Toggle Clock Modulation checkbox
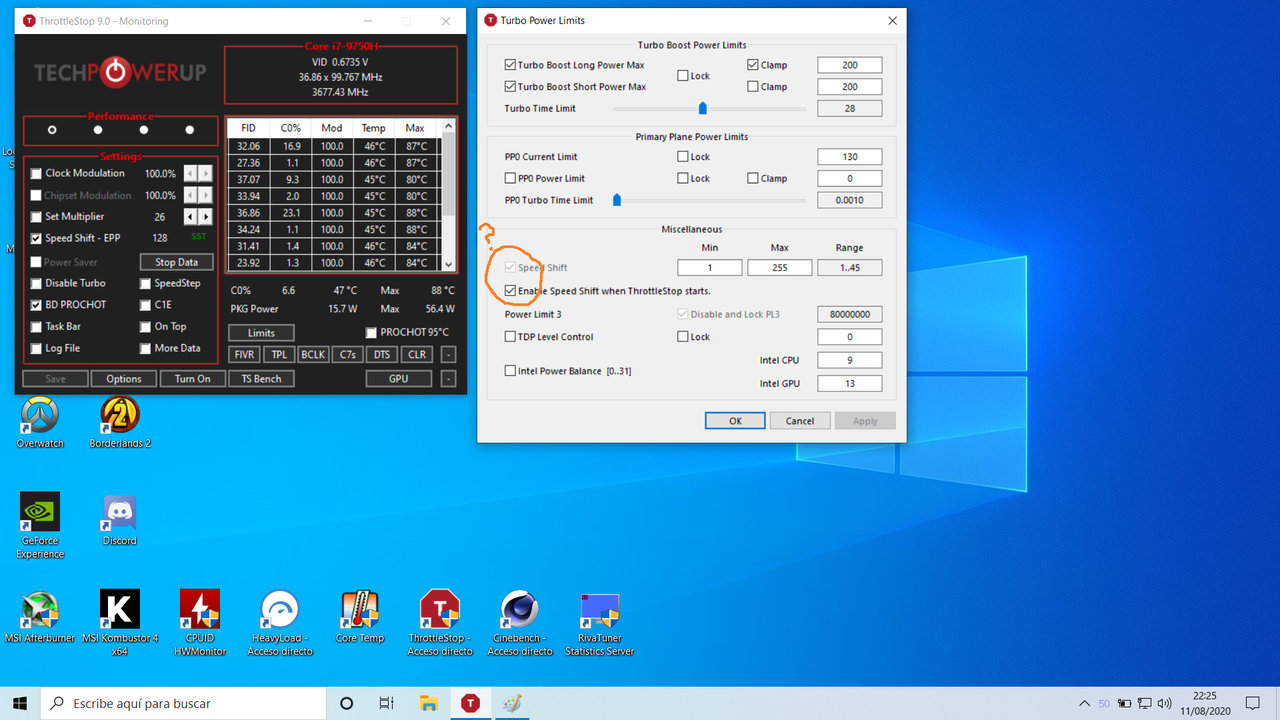 point(37,174)
